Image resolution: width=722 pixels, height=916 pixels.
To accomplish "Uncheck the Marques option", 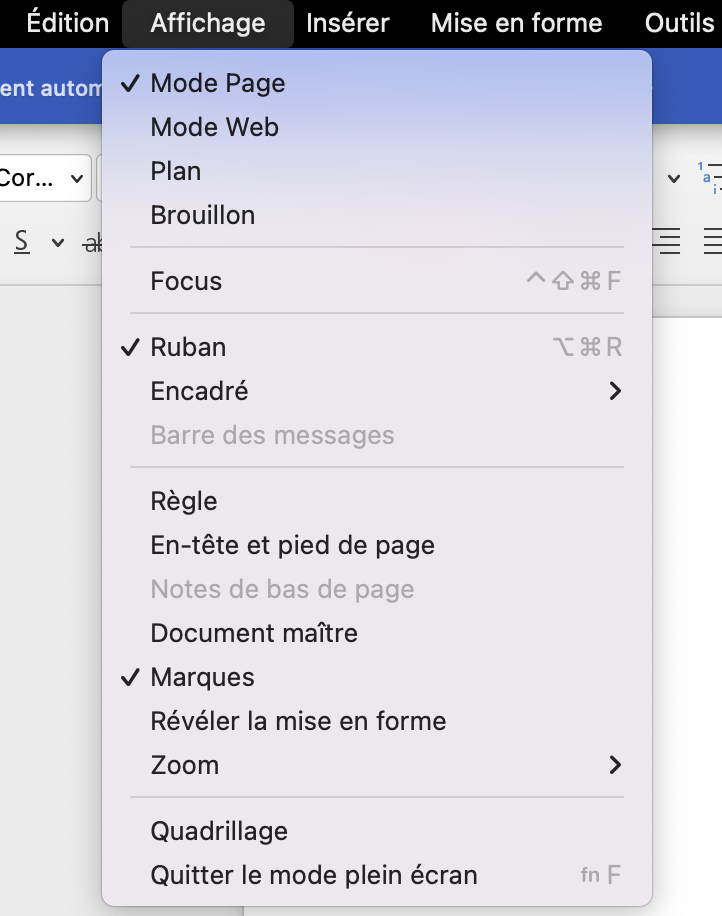I will pos(202,677).
